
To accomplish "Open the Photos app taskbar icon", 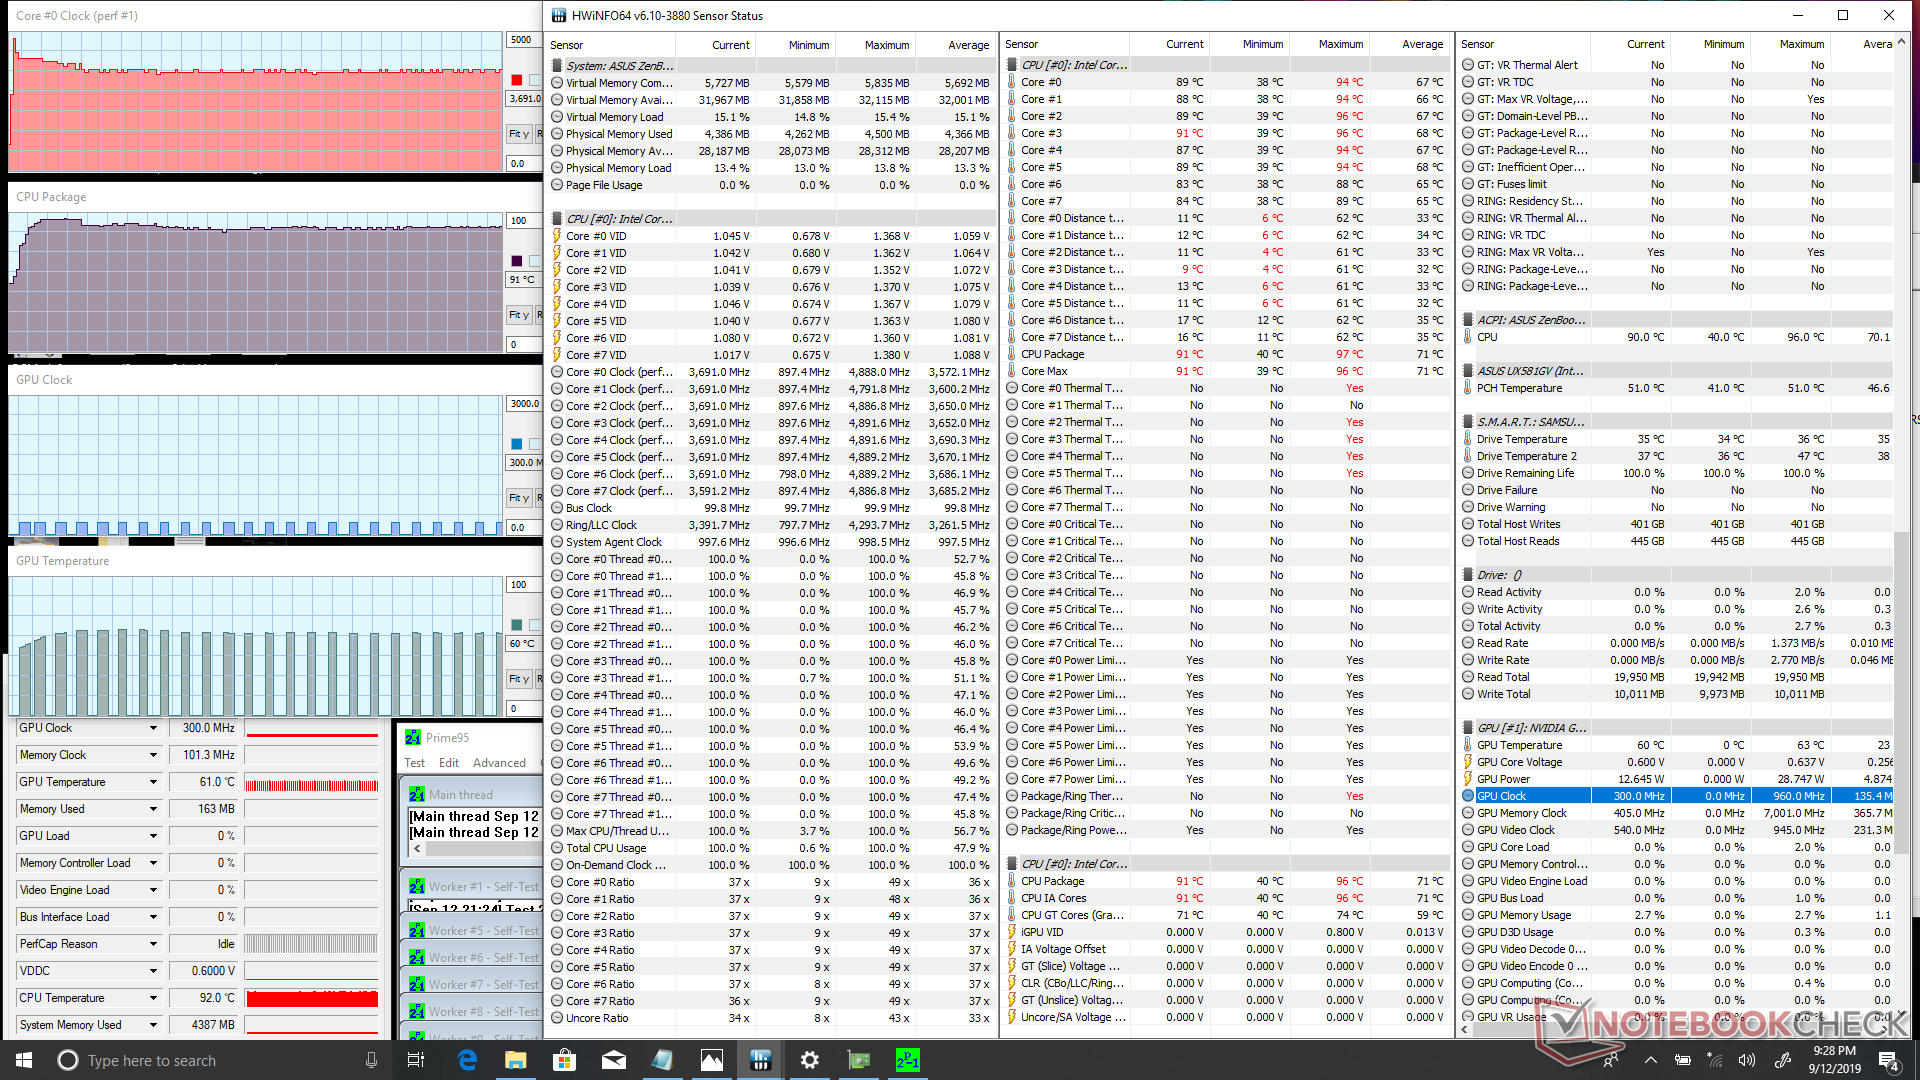I will click(711, 1060).
